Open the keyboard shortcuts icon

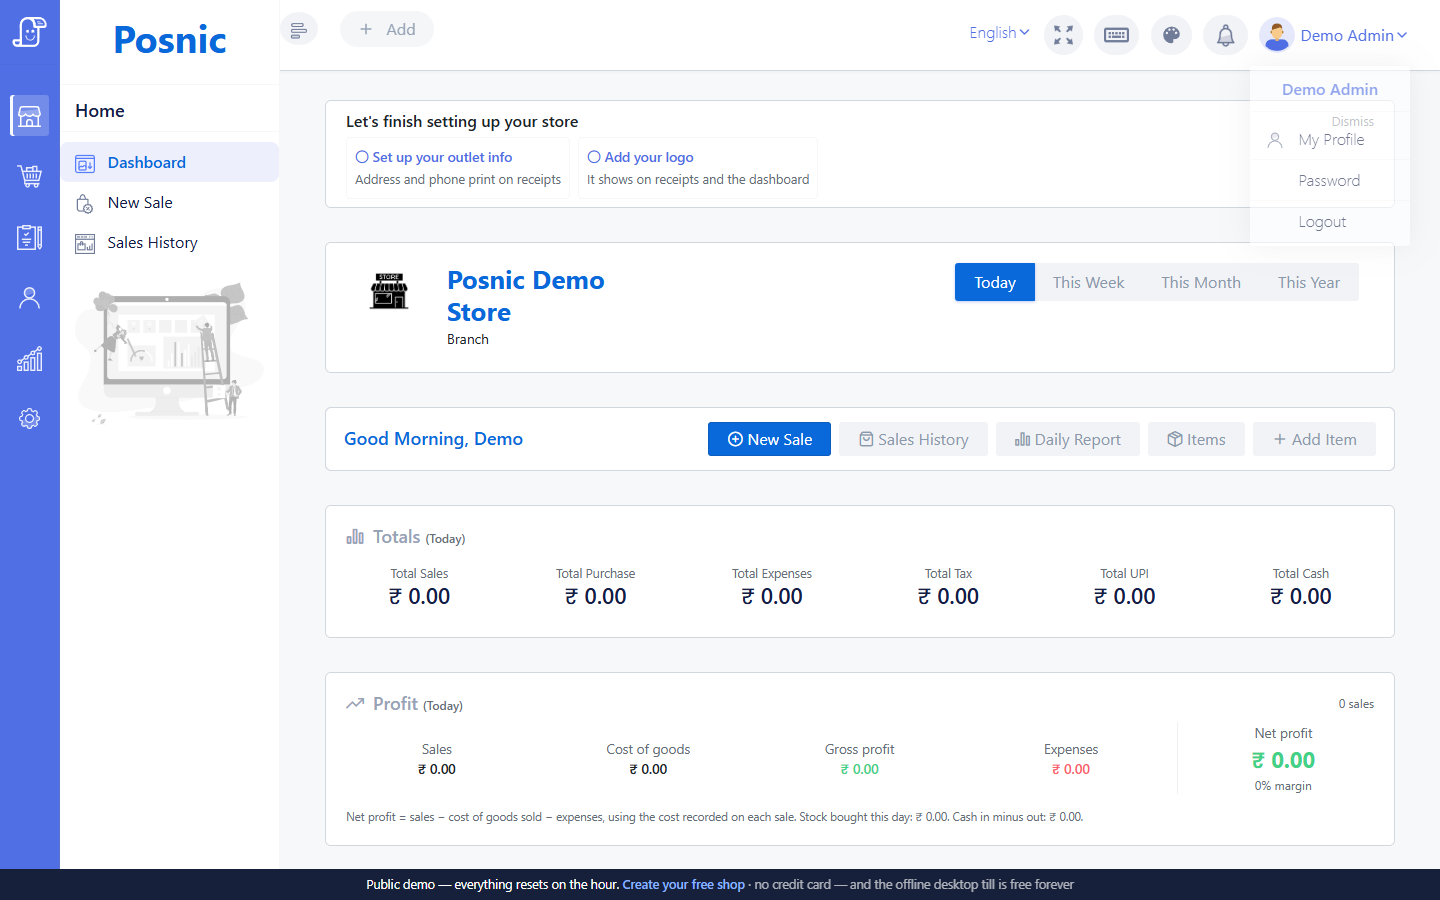click(x=1116, y=35)
